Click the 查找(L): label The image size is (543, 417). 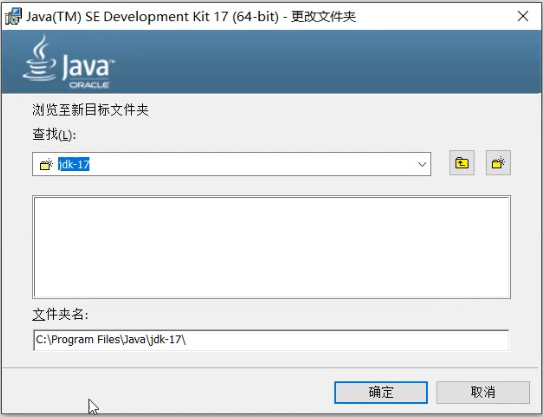pyautogui.click(x=54, y=134)
